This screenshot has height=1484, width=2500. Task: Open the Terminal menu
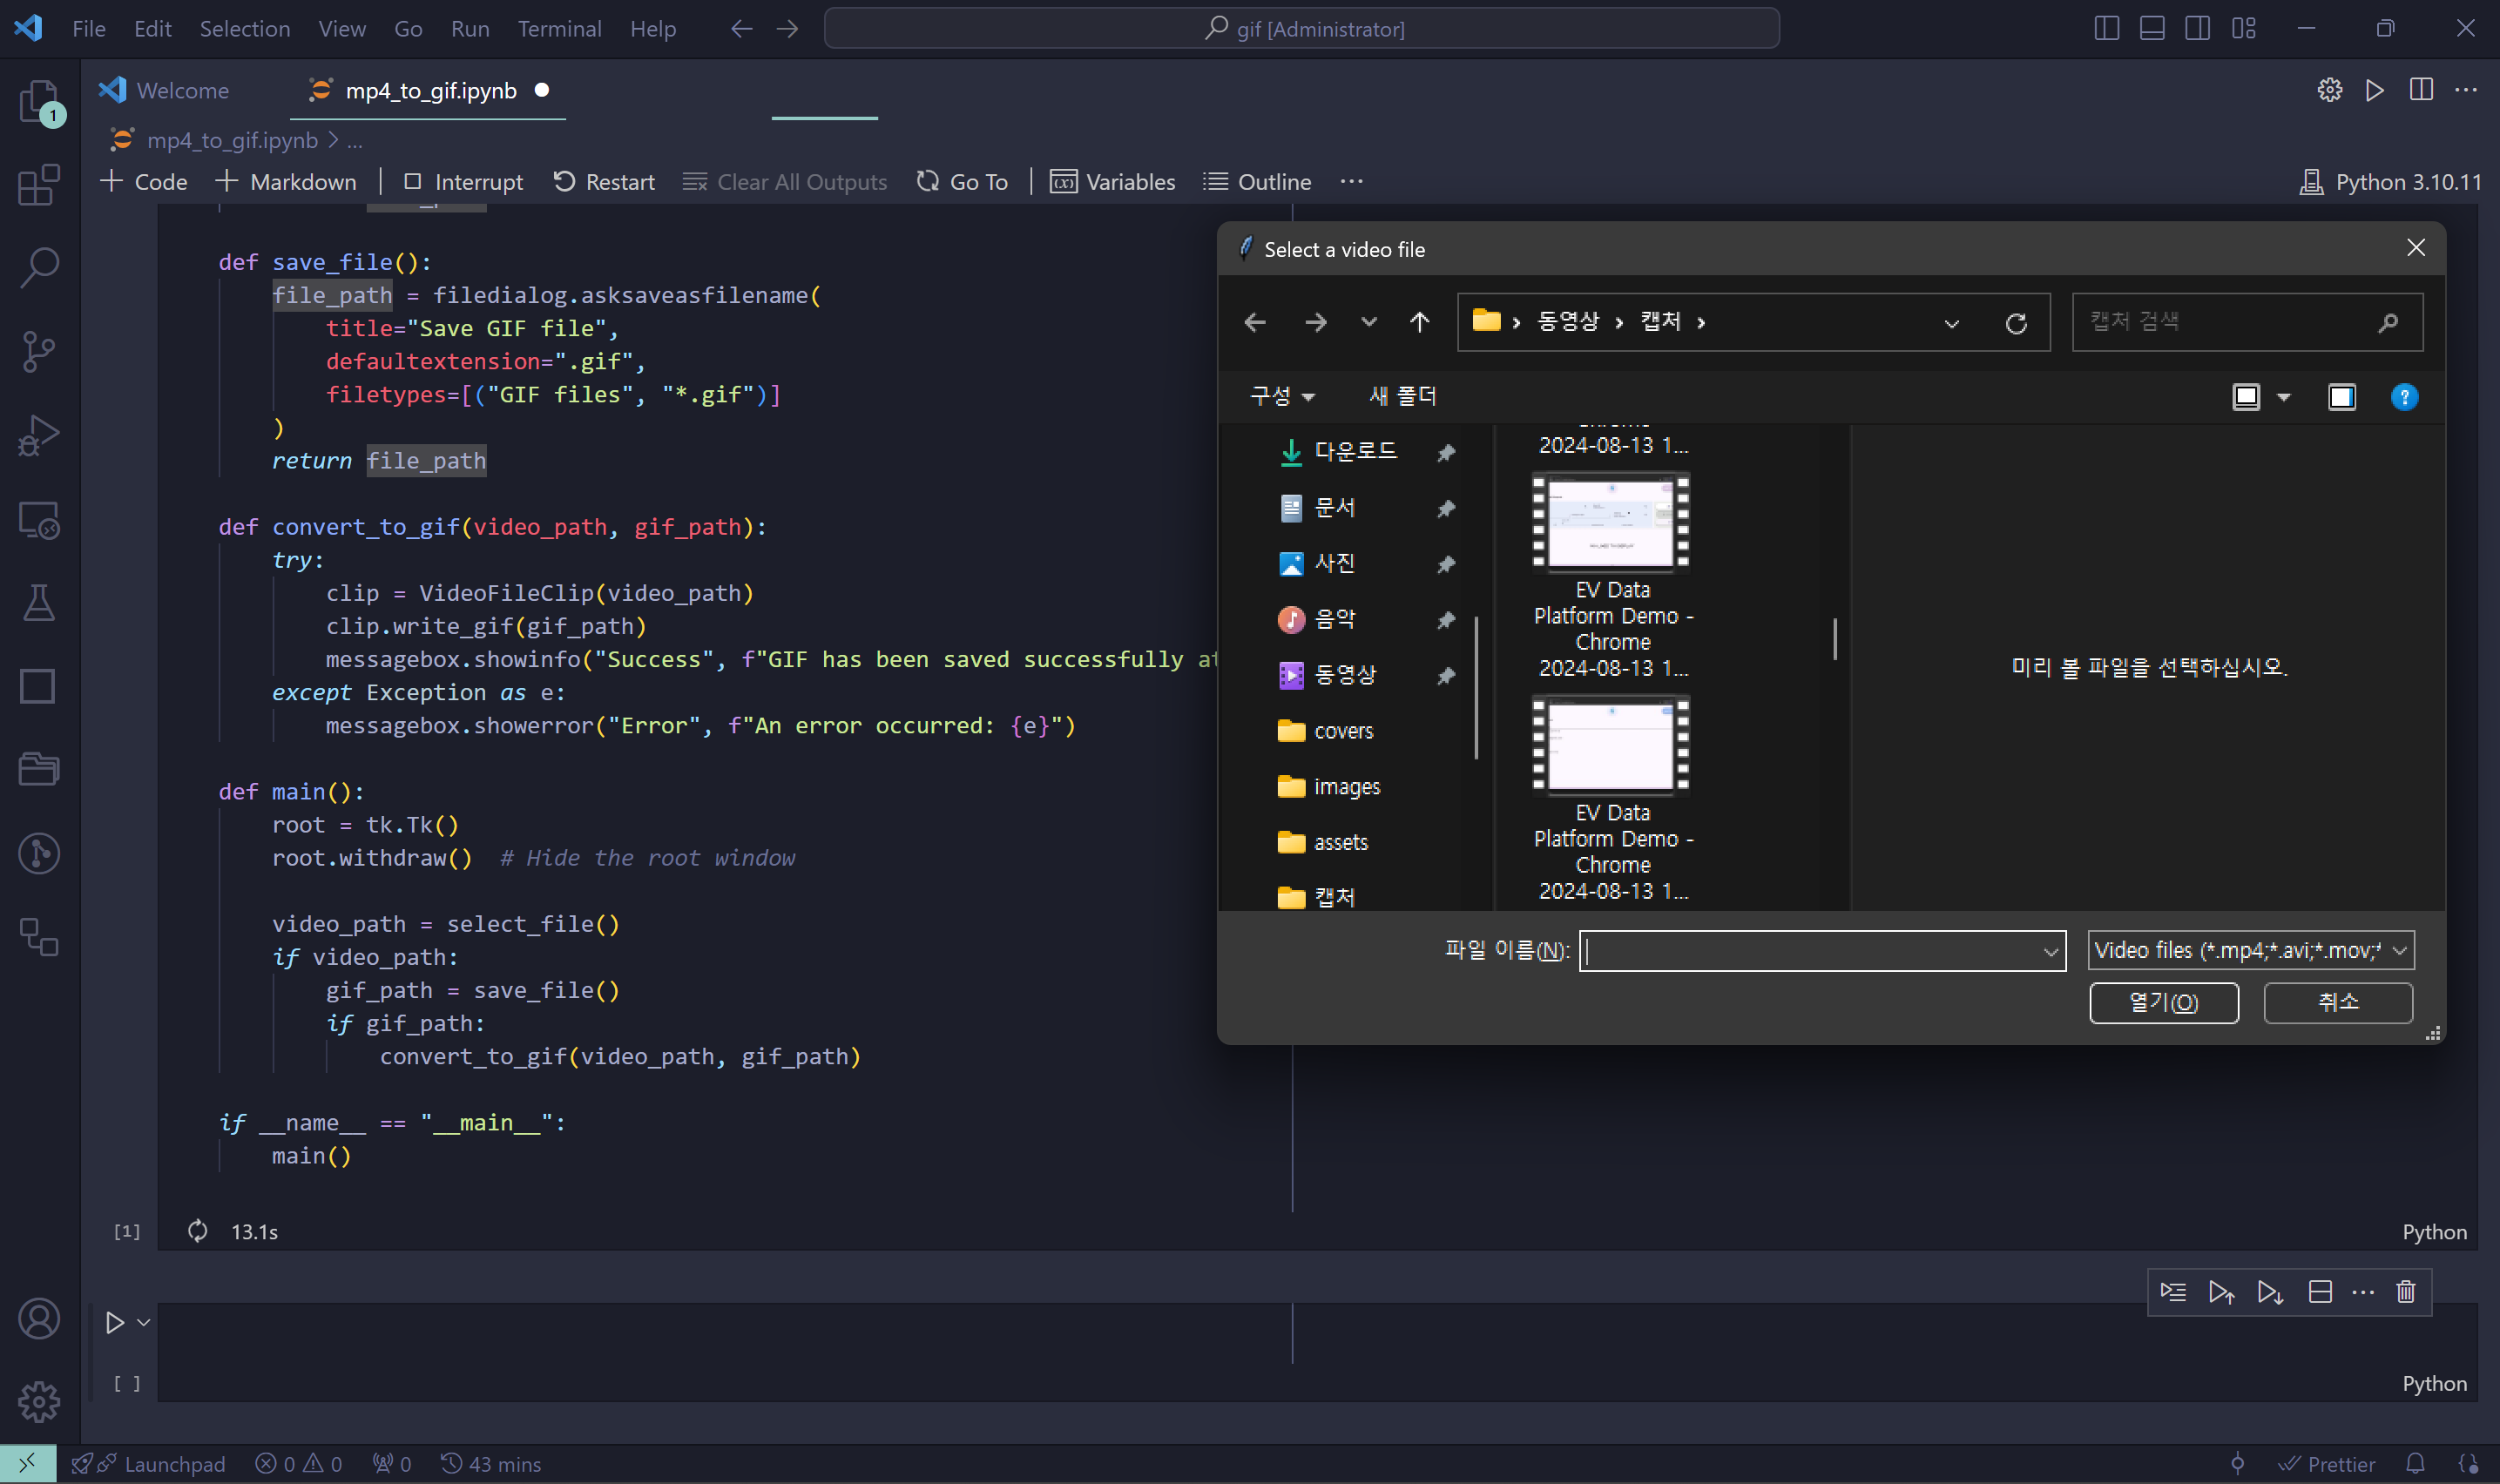559,29
